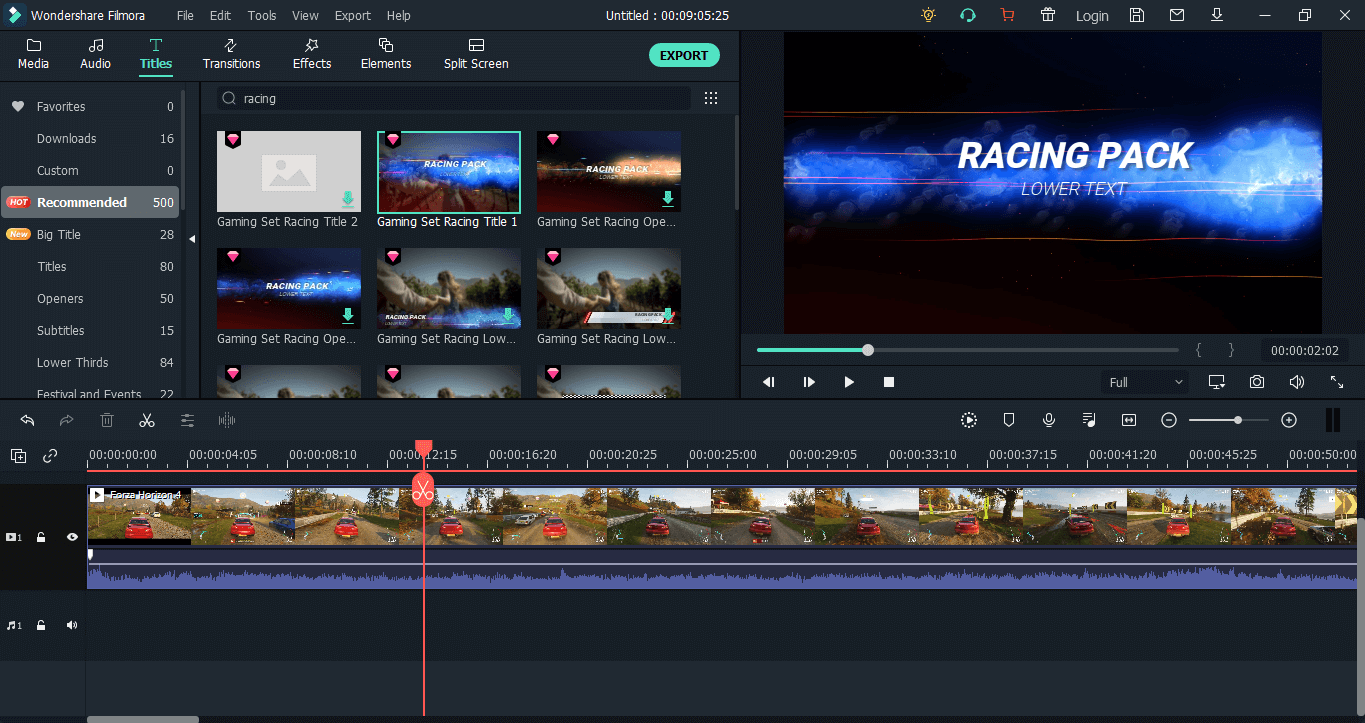Click the timeline zoom slider
The height and width of the screenshot is (723, 1365).
click(1229, 420)
